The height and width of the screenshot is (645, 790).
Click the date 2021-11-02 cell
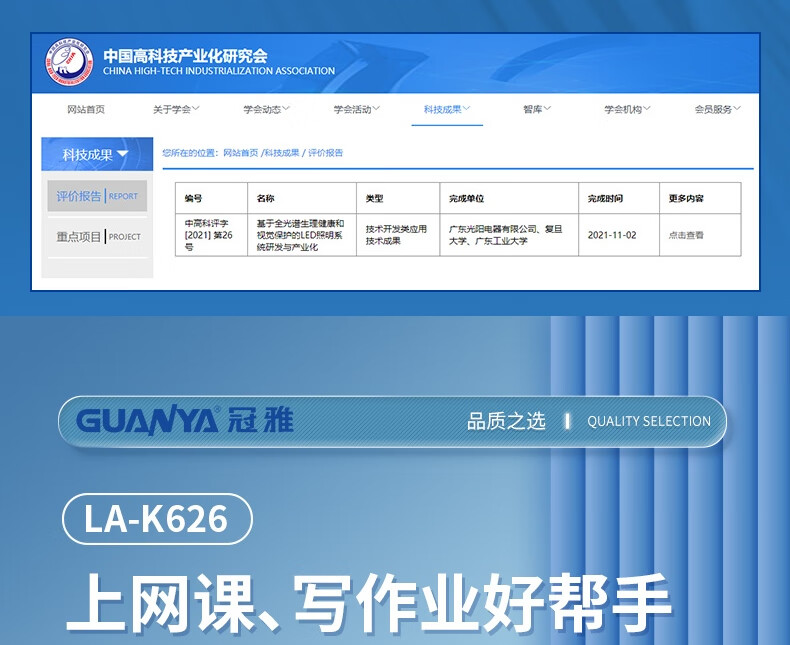click(619, 235)
